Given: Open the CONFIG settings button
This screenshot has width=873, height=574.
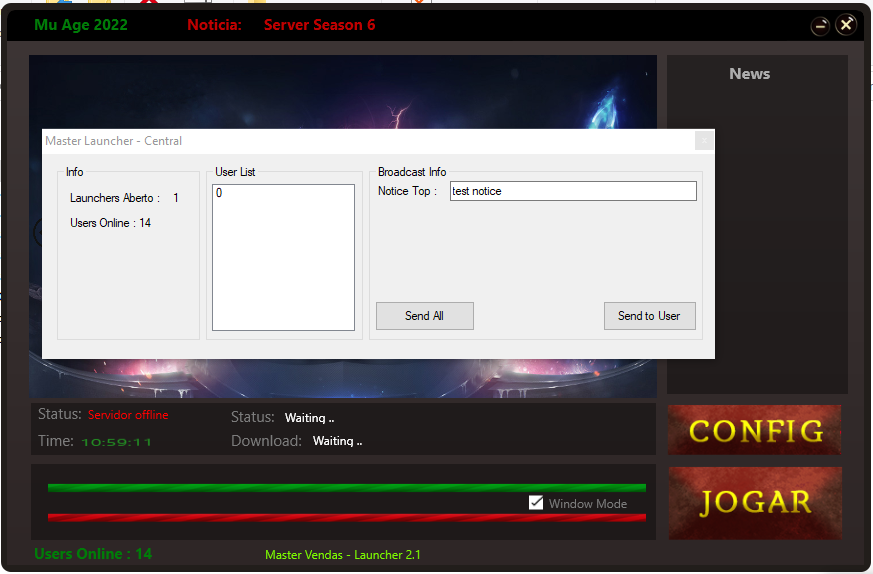Looking at the screenshot, I should click(x=755, y=430).
